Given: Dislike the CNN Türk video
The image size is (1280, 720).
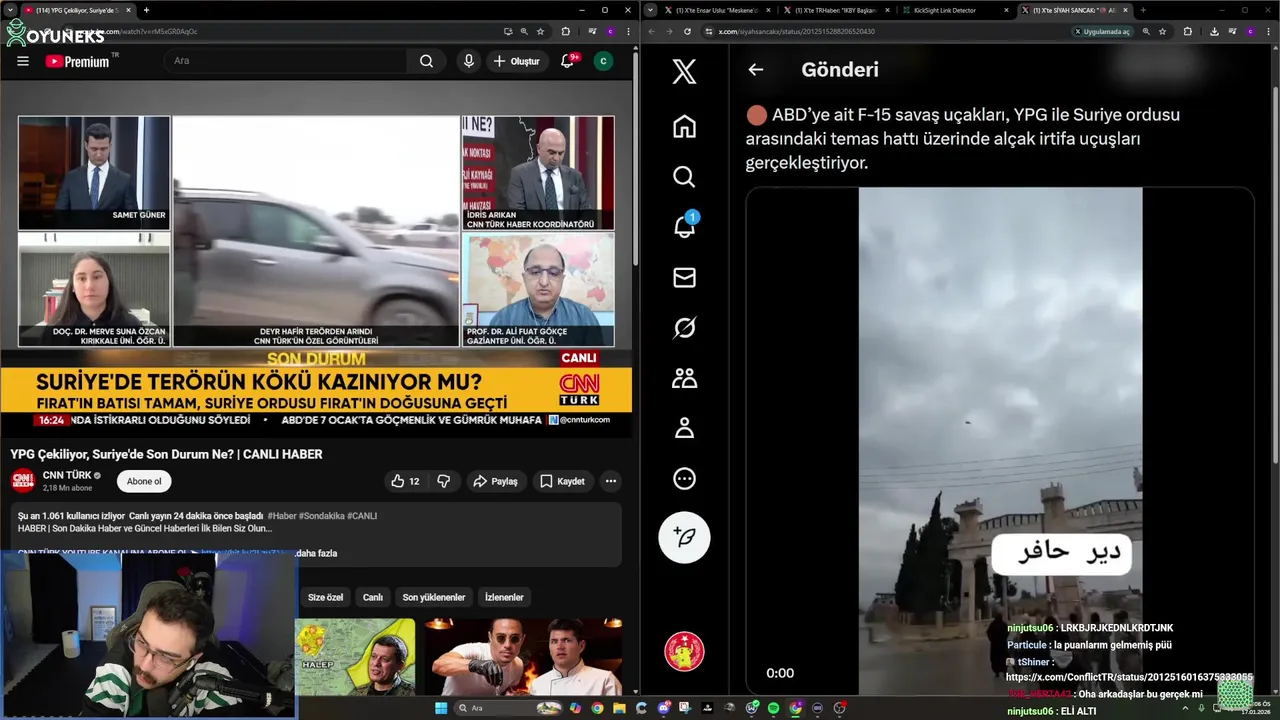Looking at the screenshot, I should coord(443,481).
